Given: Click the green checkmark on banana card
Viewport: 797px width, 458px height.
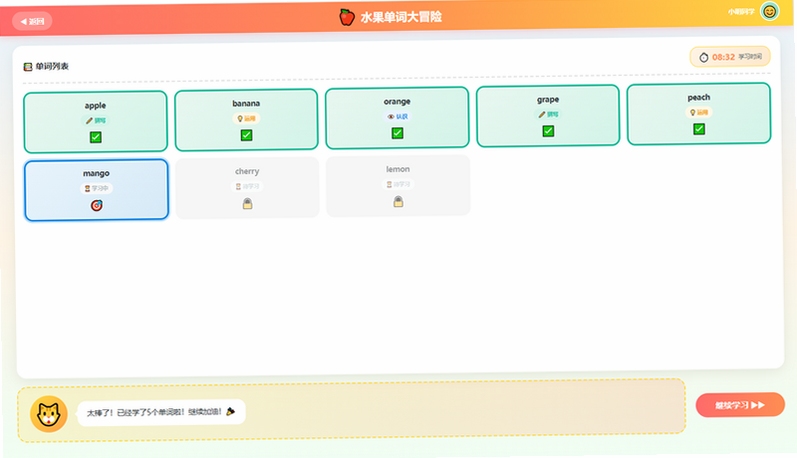Looking at the screenshot, I should tap(247, 135).
